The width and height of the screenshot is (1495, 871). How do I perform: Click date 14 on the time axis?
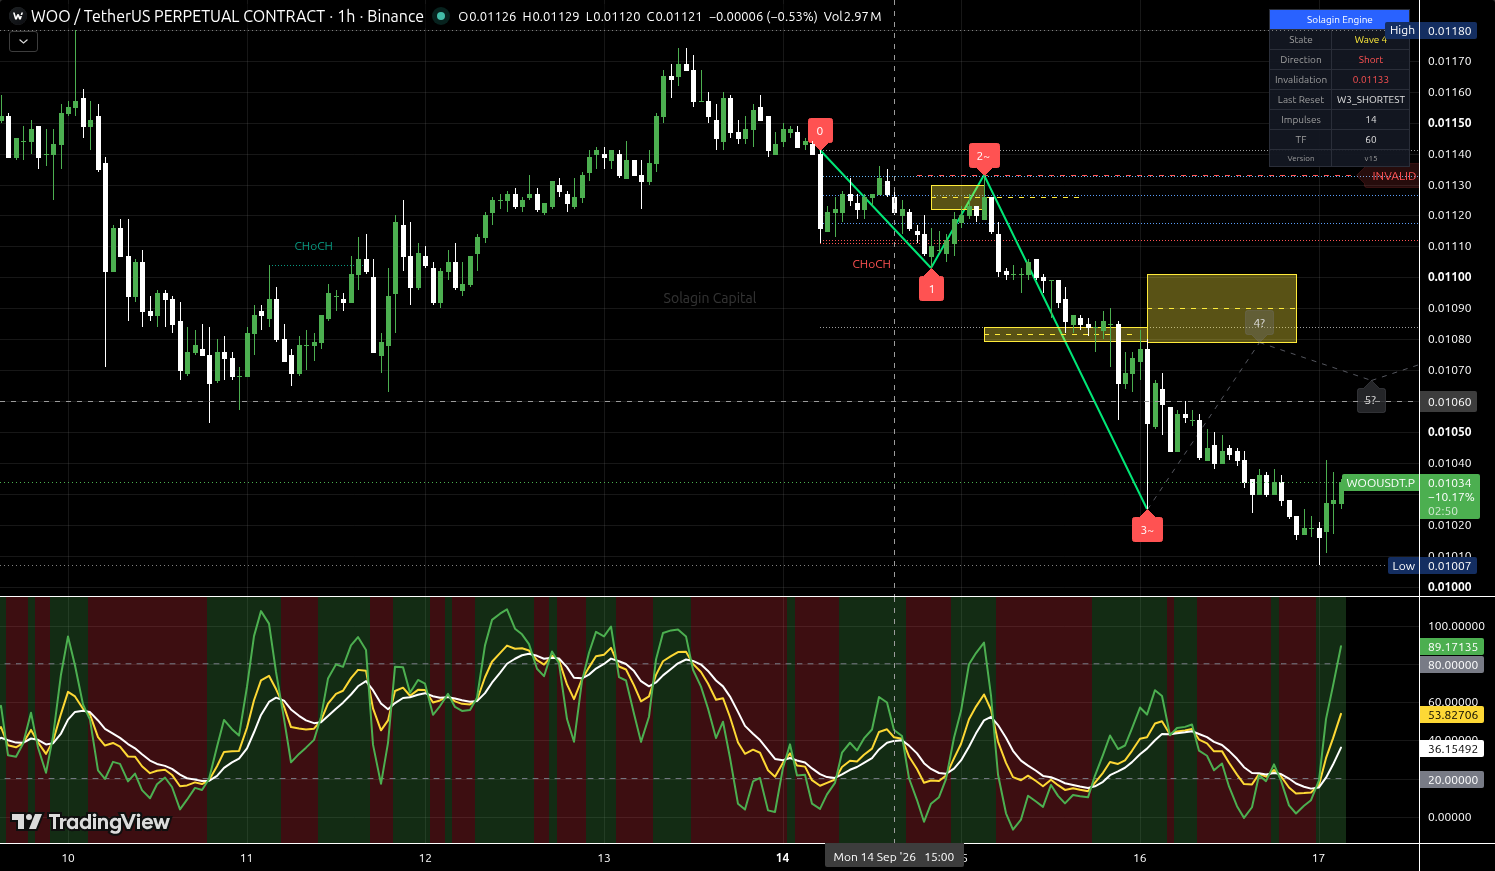coord(782,858)
